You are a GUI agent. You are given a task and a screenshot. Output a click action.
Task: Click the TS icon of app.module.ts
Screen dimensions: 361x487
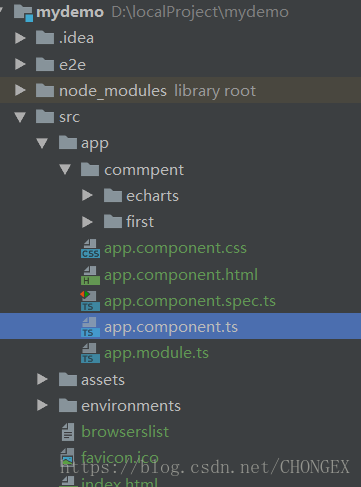(x=90, y=353)
